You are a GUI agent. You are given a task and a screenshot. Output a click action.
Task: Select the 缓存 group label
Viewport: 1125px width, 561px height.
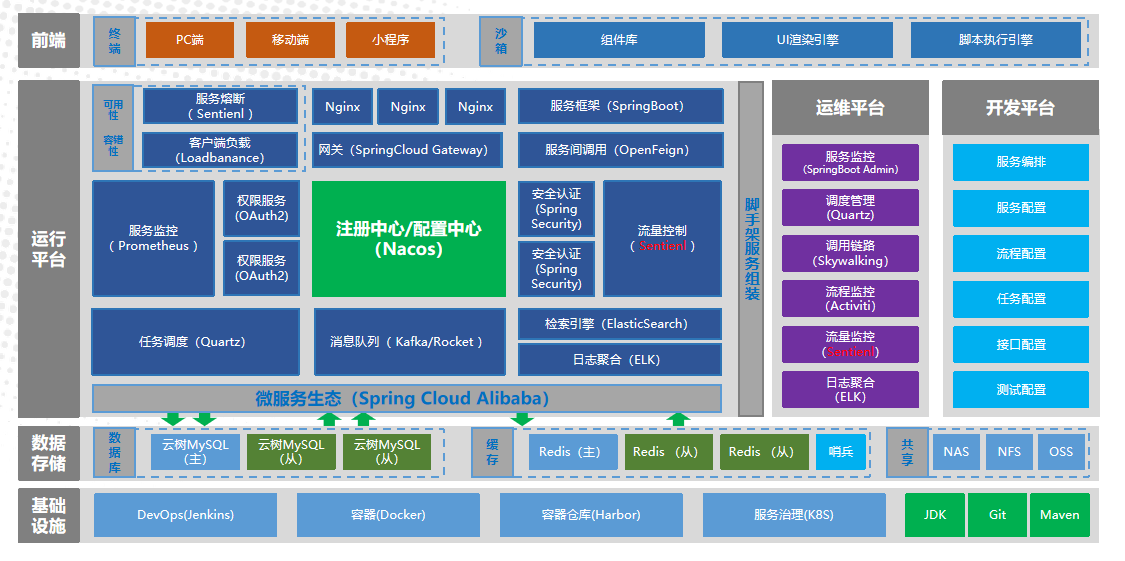(493, 453)
